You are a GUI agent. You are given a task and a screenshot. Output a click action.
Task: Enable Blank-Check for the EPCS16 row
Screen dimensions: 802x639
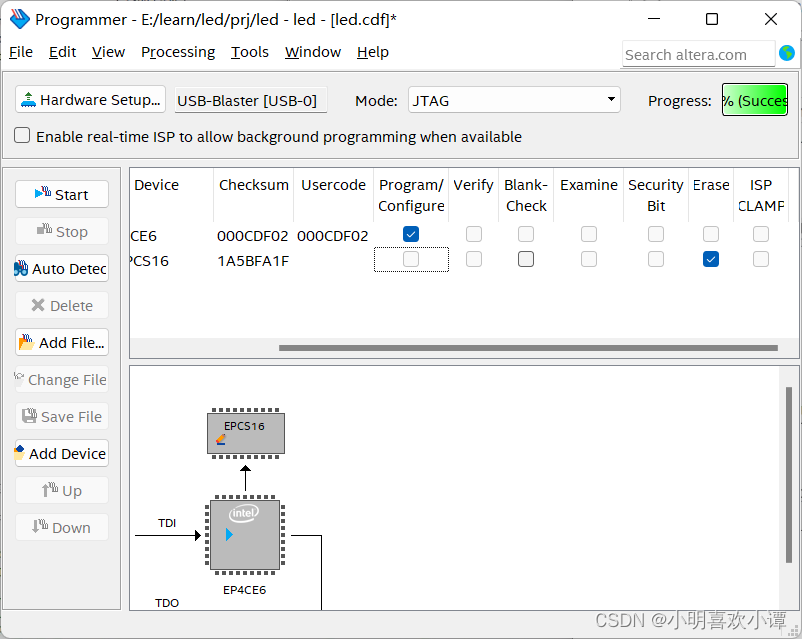[526, 259]
